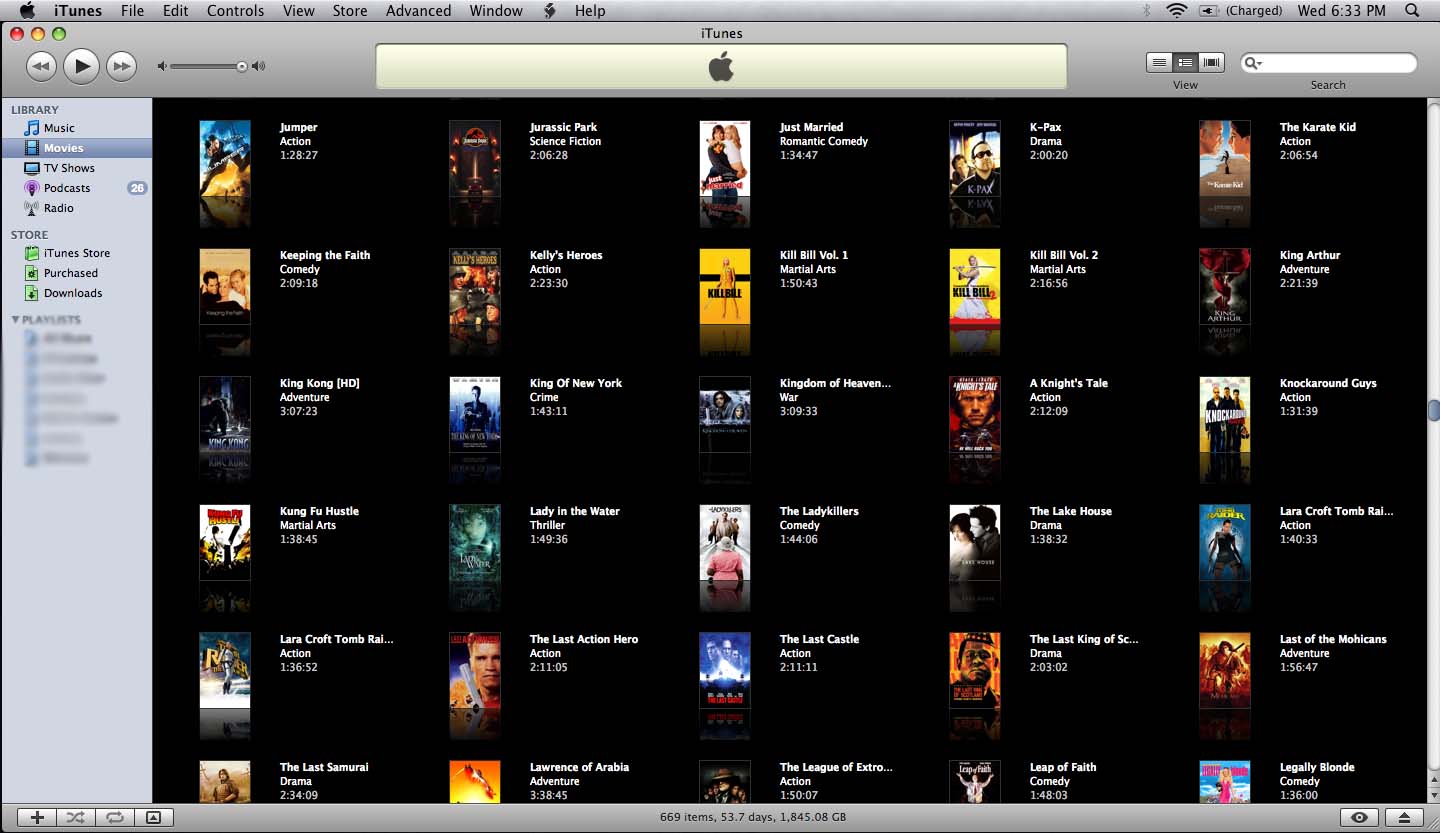Select the A Knight's Tale poster
This screenshot has width=1440, height=833.
[975, 415]
